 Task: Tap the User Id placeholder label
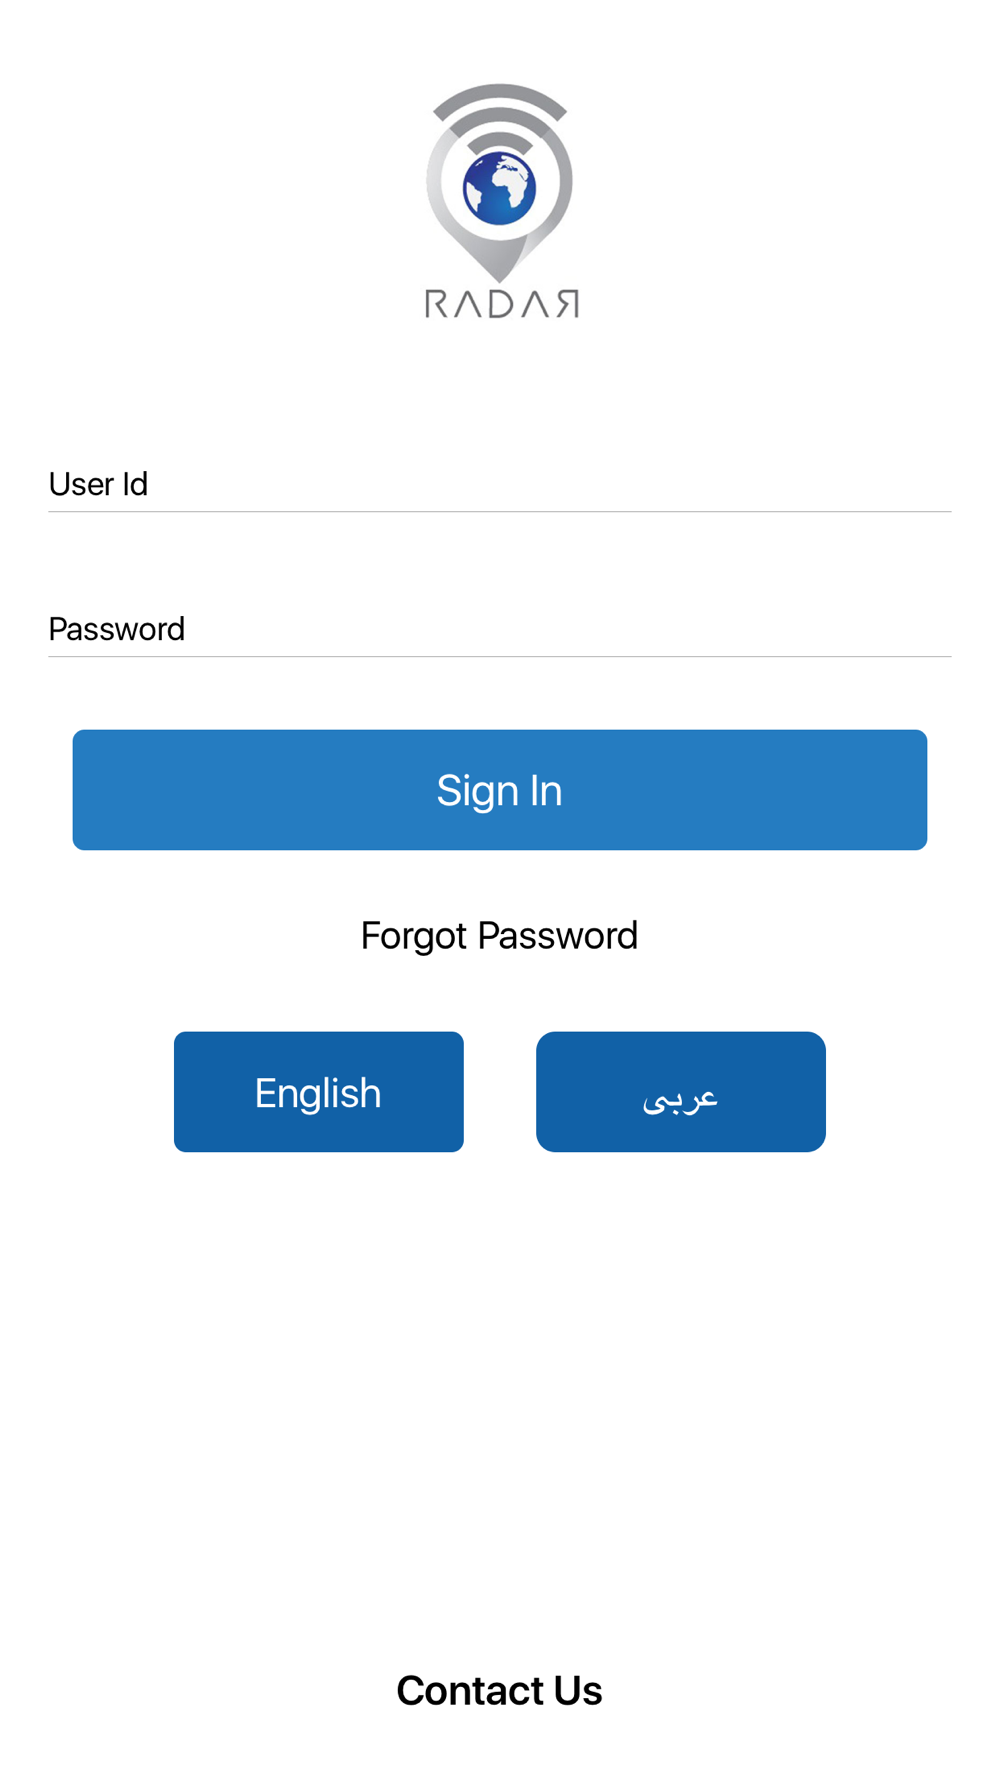click(98, 484)
